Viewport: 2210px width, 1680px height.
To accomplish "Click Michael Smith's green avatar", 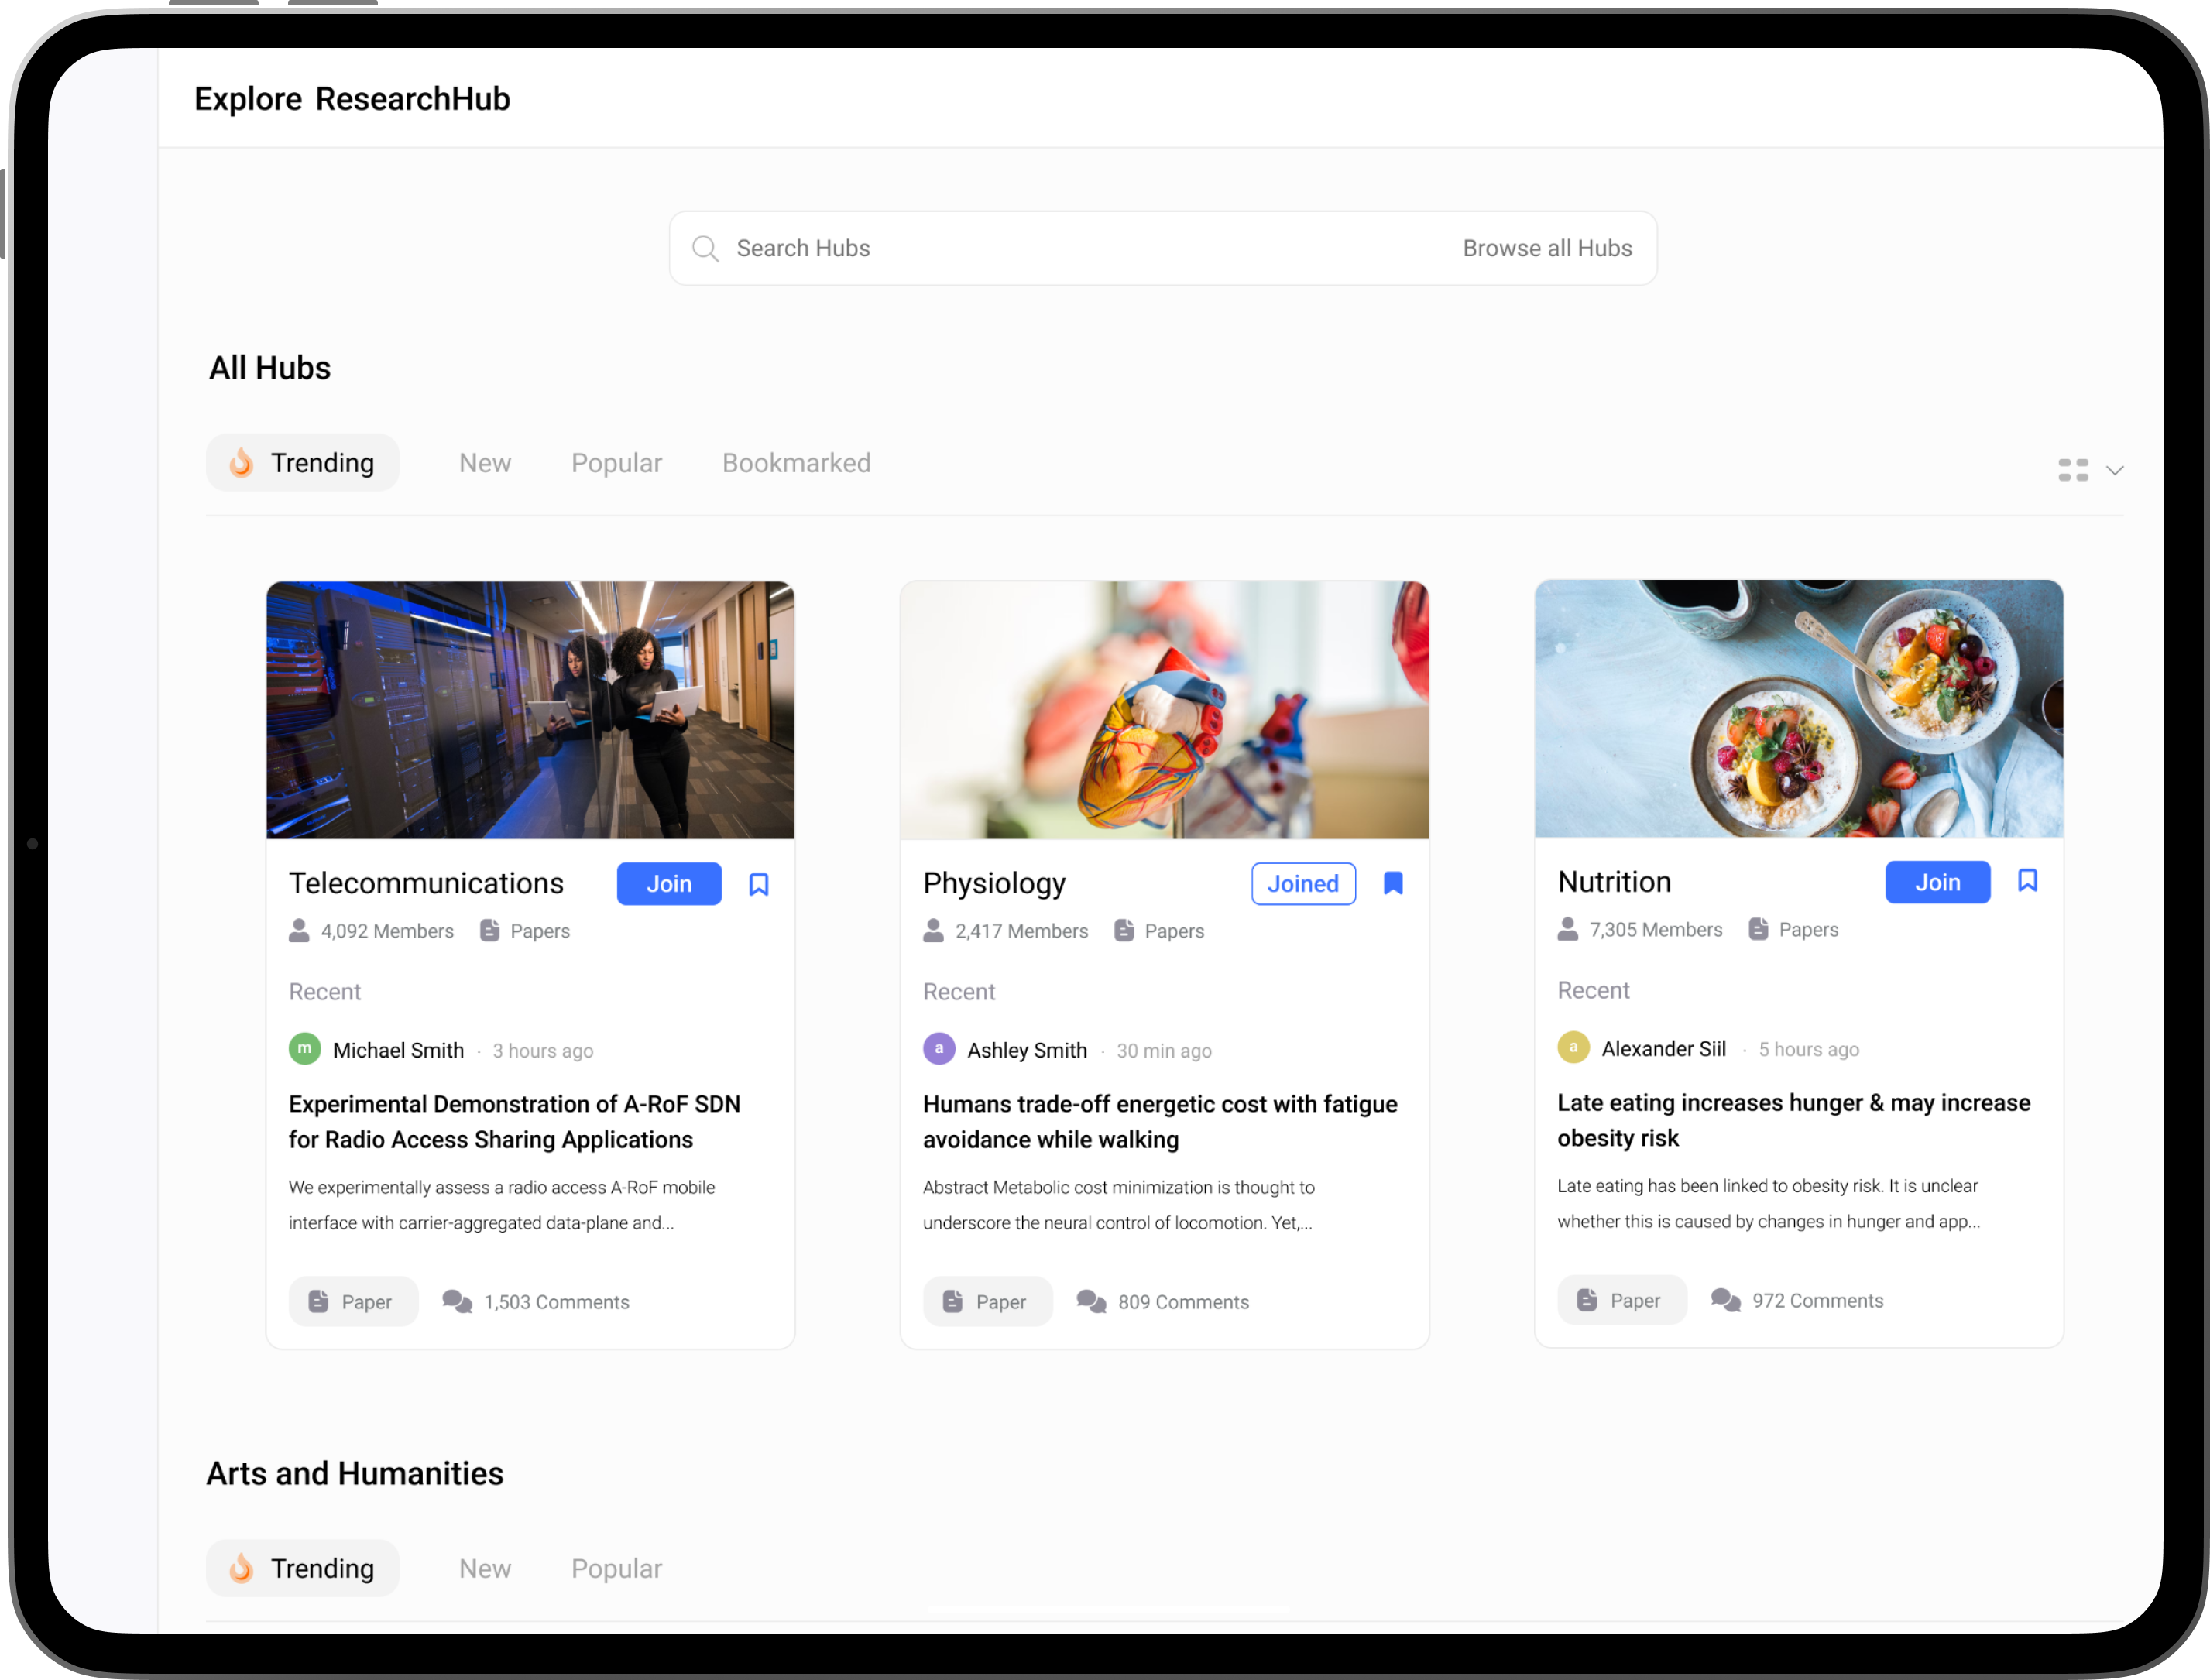I will coord(305,1049).
